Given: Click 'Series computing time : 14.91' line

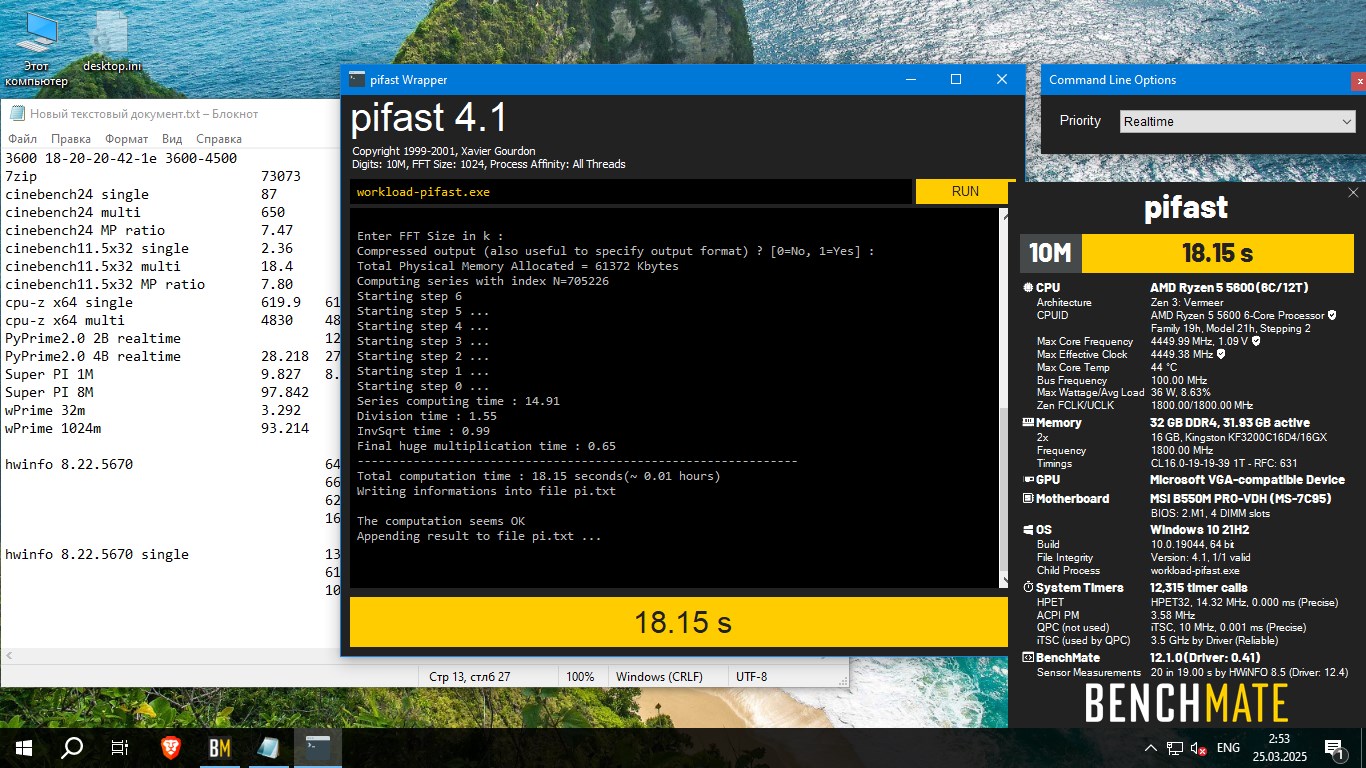Looking at the screenshot, I should pyautogui.click(x=458, y=401).
